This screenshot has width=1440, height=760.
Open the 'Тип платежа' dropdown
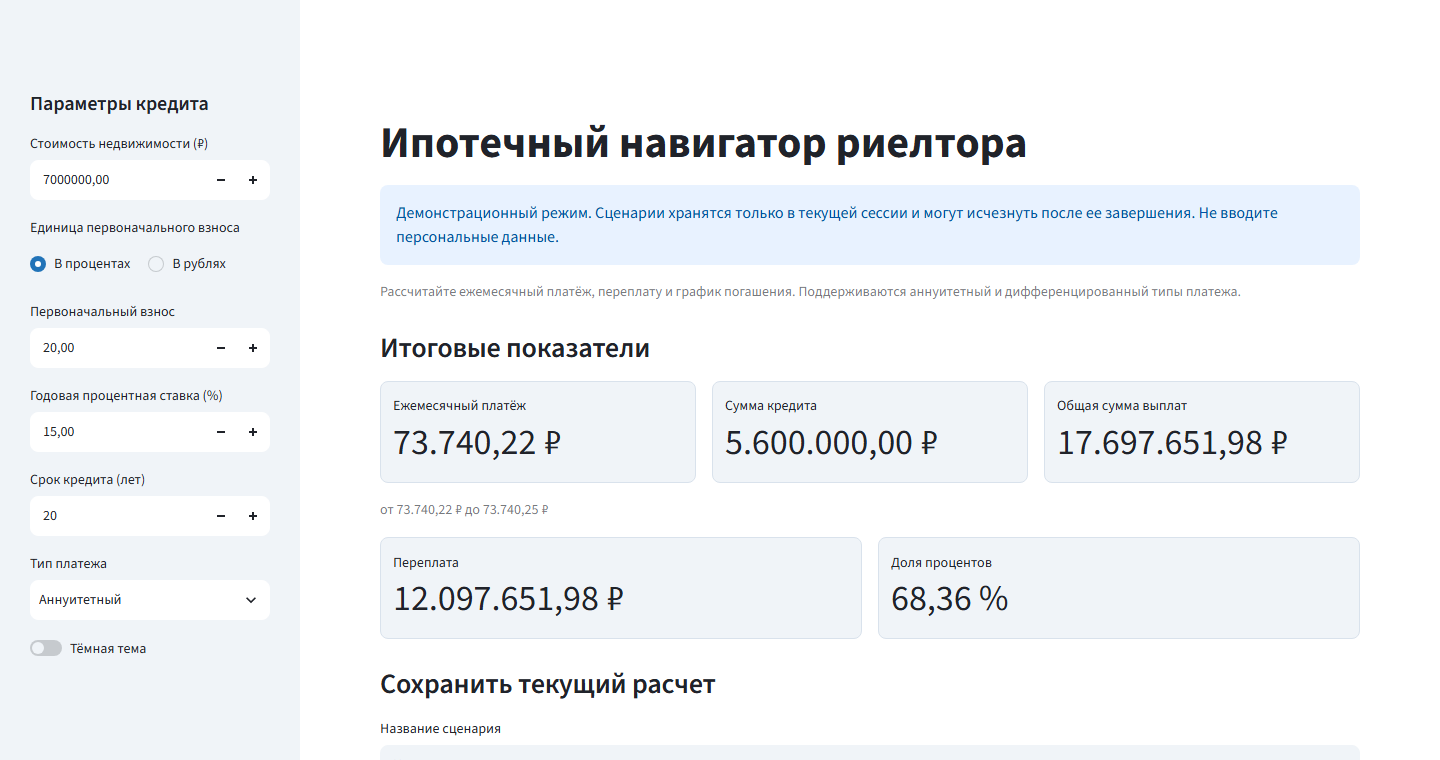pos(150,600)
